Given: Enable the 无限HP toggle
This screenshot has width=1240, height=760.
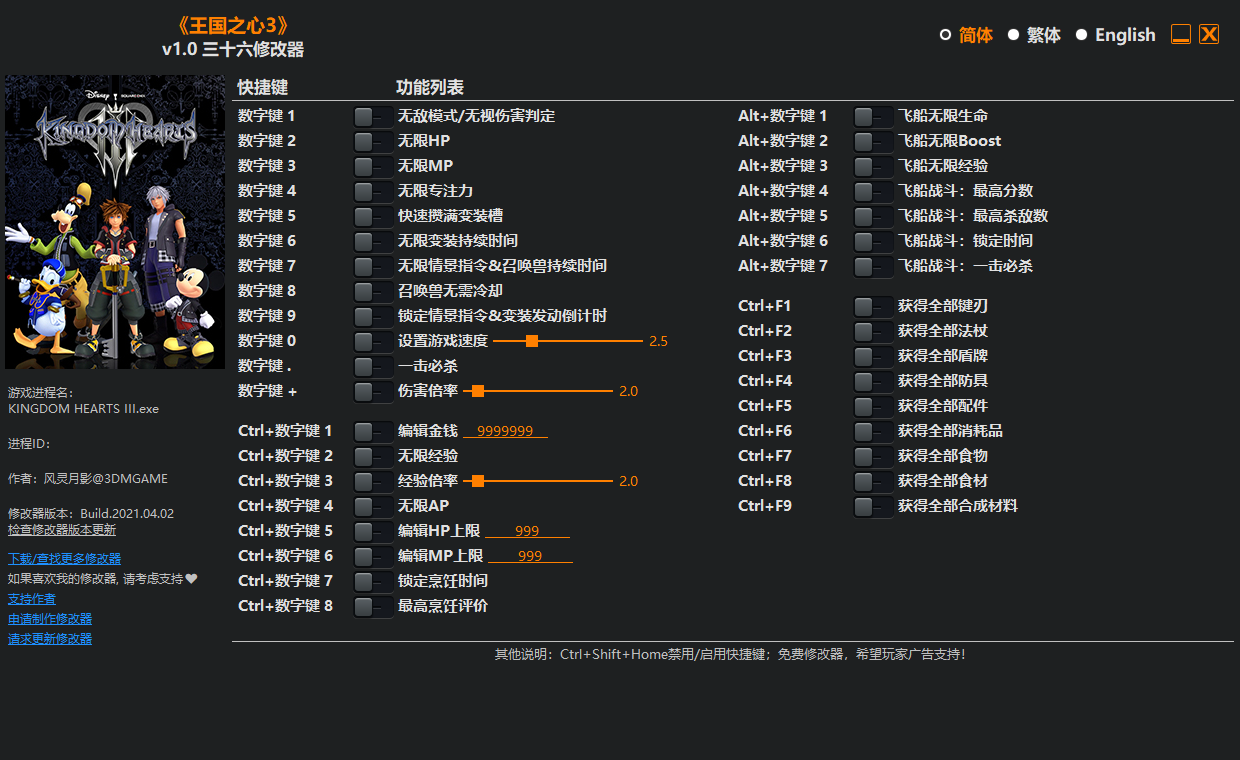Looking at the screenshot, I should [x=373, y=141].
